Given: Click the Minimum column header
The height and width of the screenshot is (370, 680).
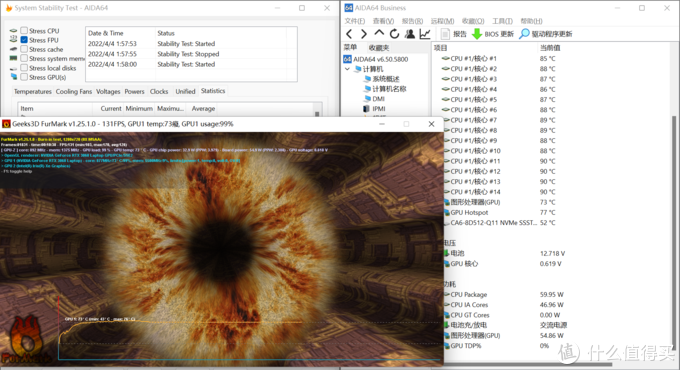Looking at the screenshot, I should [x=139, y=108].
